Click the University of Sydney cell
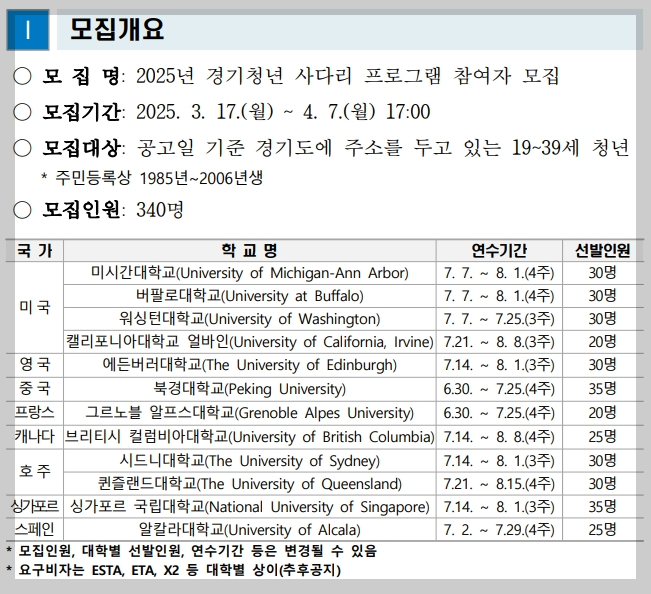This screenshot has width=651, height=594. point(250,461)
